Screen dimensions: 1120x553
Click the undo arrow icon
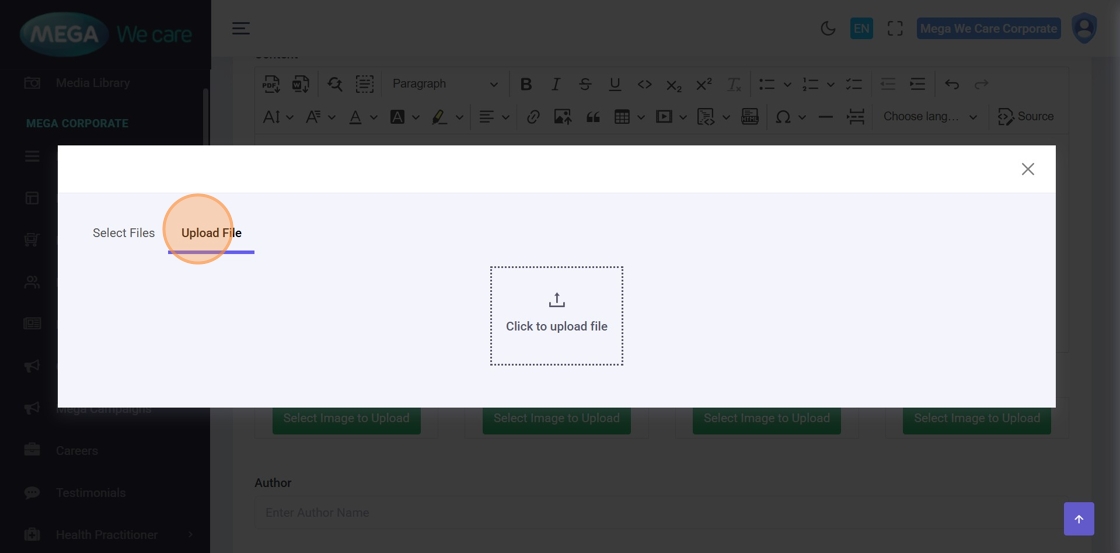pos(952,84)
